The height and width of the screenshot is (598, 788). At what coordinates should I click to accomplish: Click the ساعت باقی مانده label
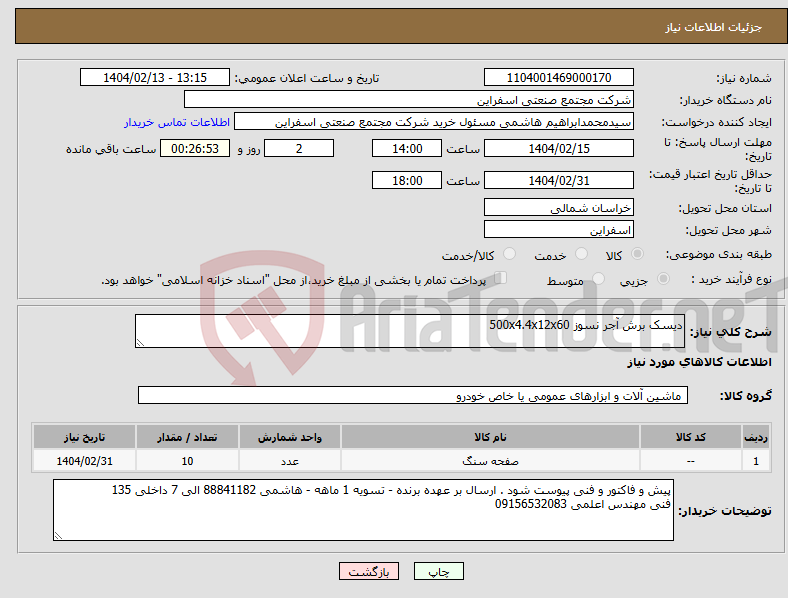pyautogui.click(x=111, y=149)
